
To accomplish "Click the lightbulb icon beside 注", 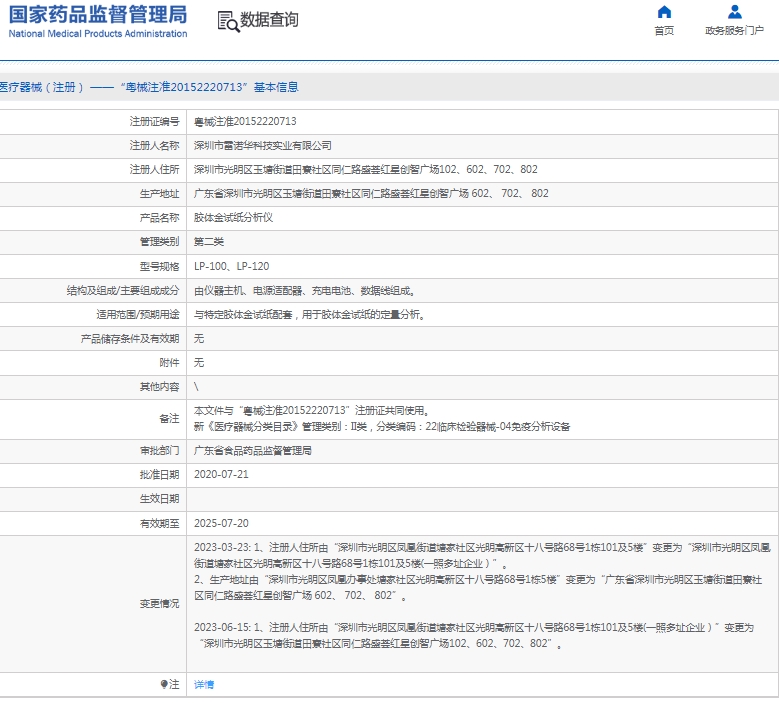I will click(164, 685).
